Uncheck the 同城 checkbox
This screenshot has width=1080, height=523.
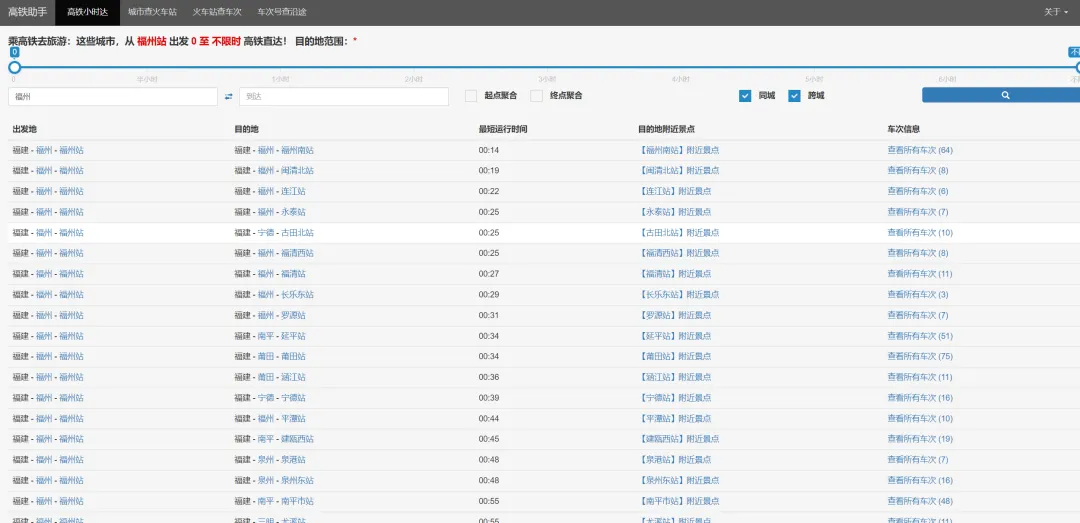(x=745, y=96)
